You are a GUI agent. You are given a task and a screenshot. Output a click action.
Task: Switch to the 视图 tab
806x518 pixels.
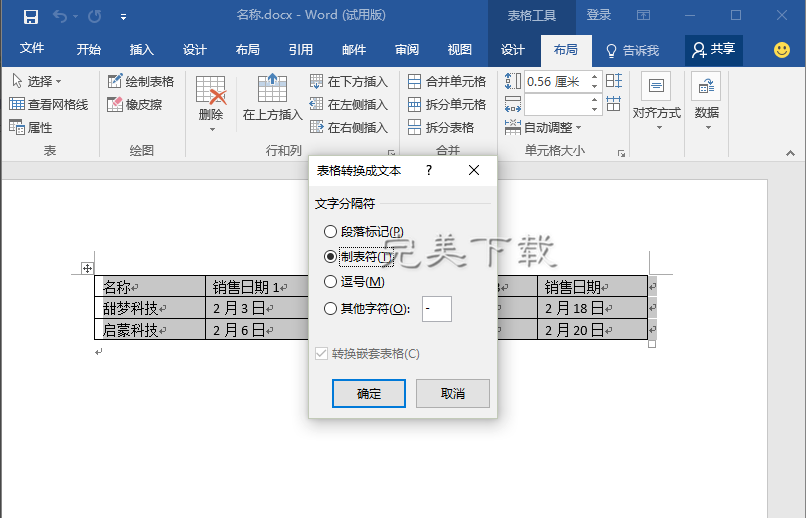coord(460,49)
